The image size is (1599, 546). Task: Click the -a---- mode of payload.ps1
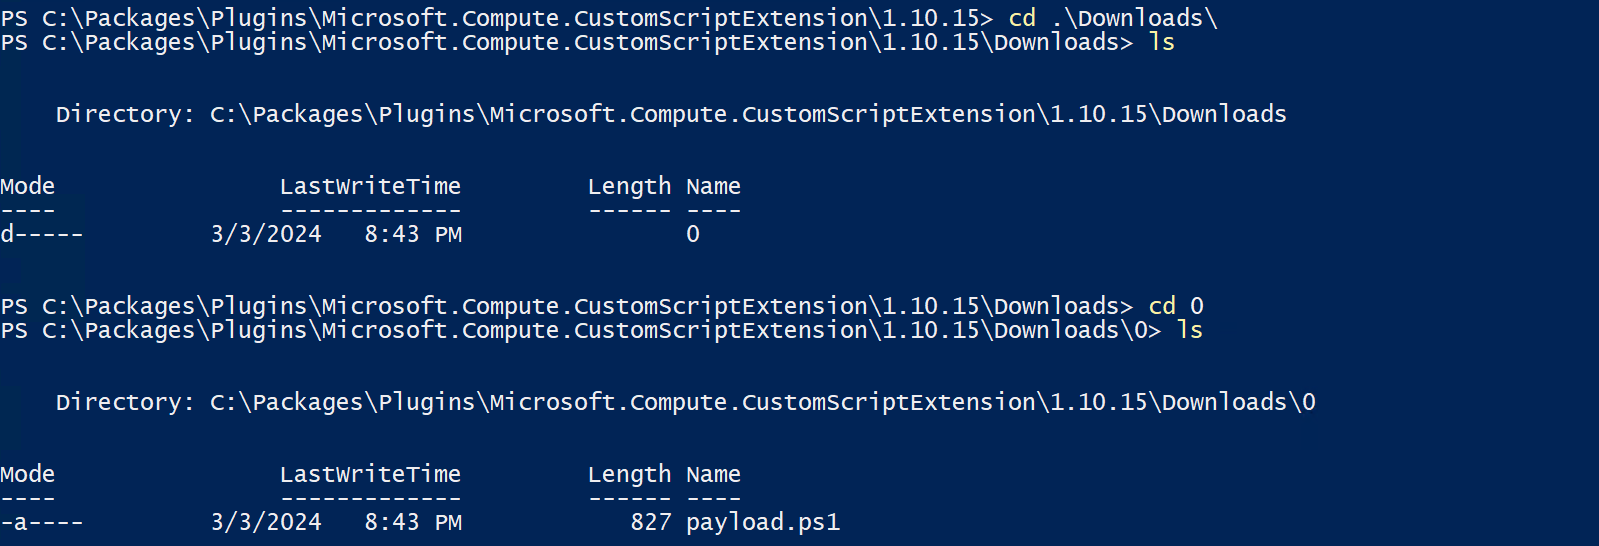41,522
